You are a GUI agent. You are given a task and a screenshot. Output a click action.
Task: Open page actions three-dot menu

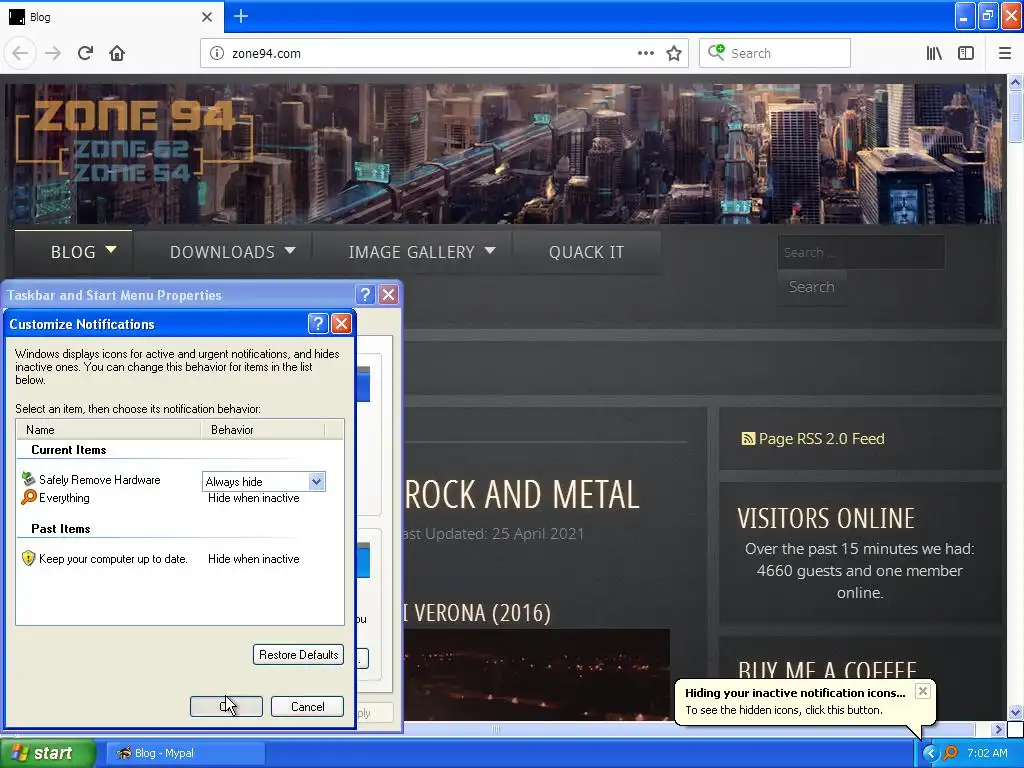(645, 54)
